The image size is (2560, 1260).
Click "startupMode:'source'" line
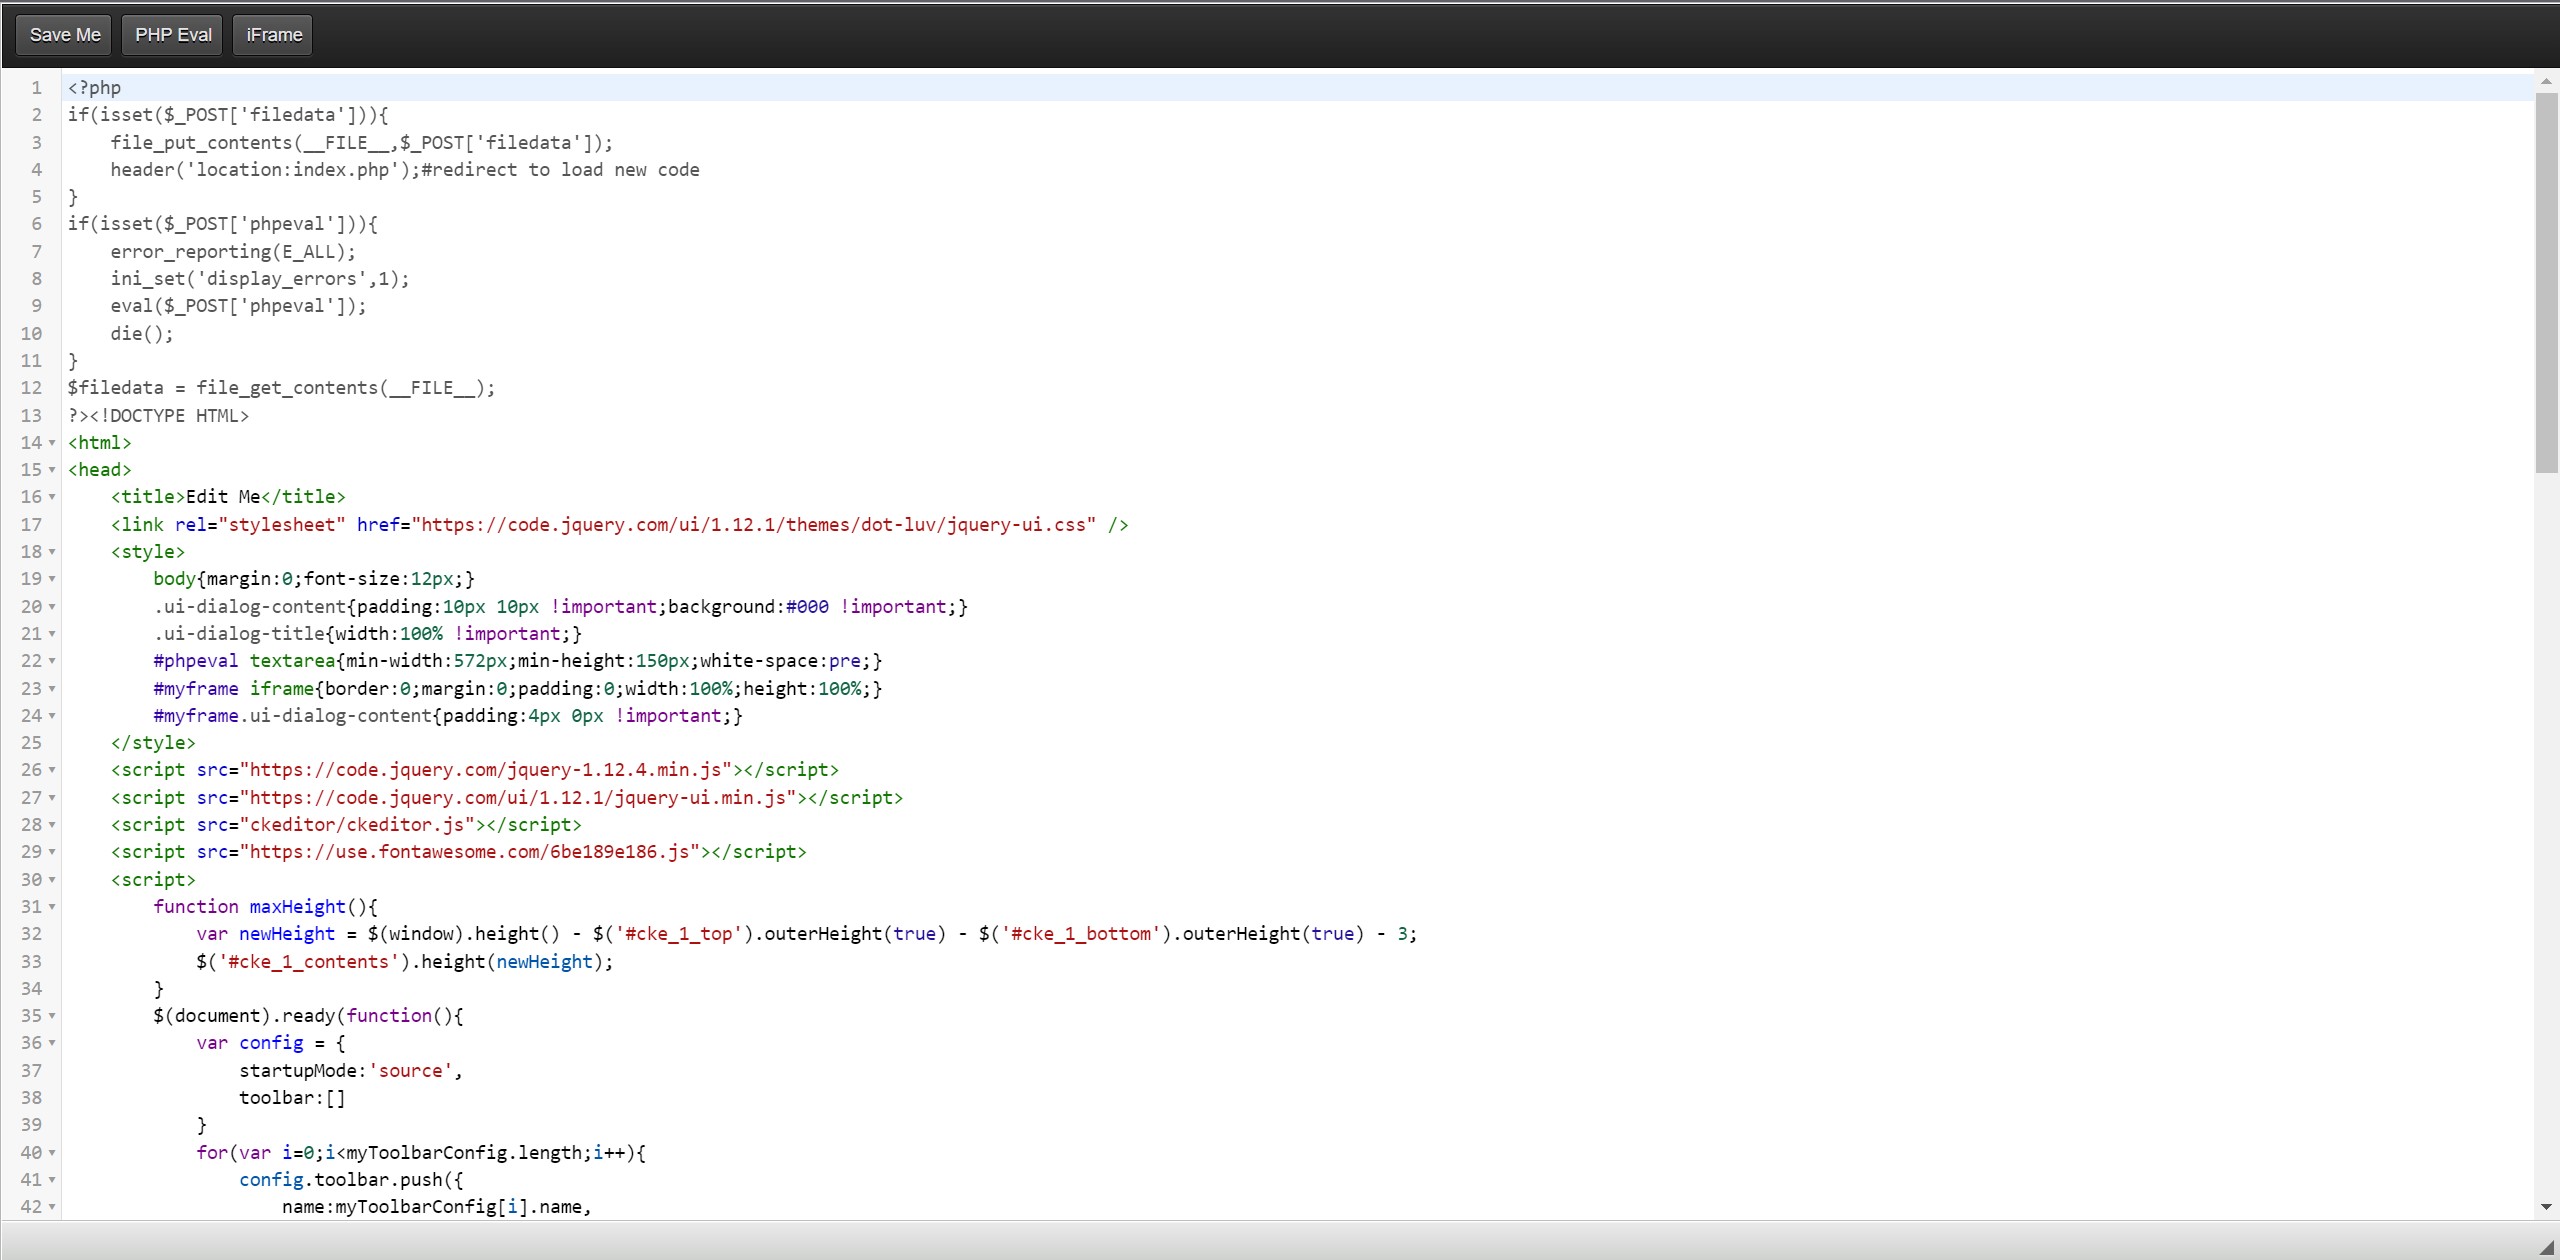click(x=351, y=1071)
